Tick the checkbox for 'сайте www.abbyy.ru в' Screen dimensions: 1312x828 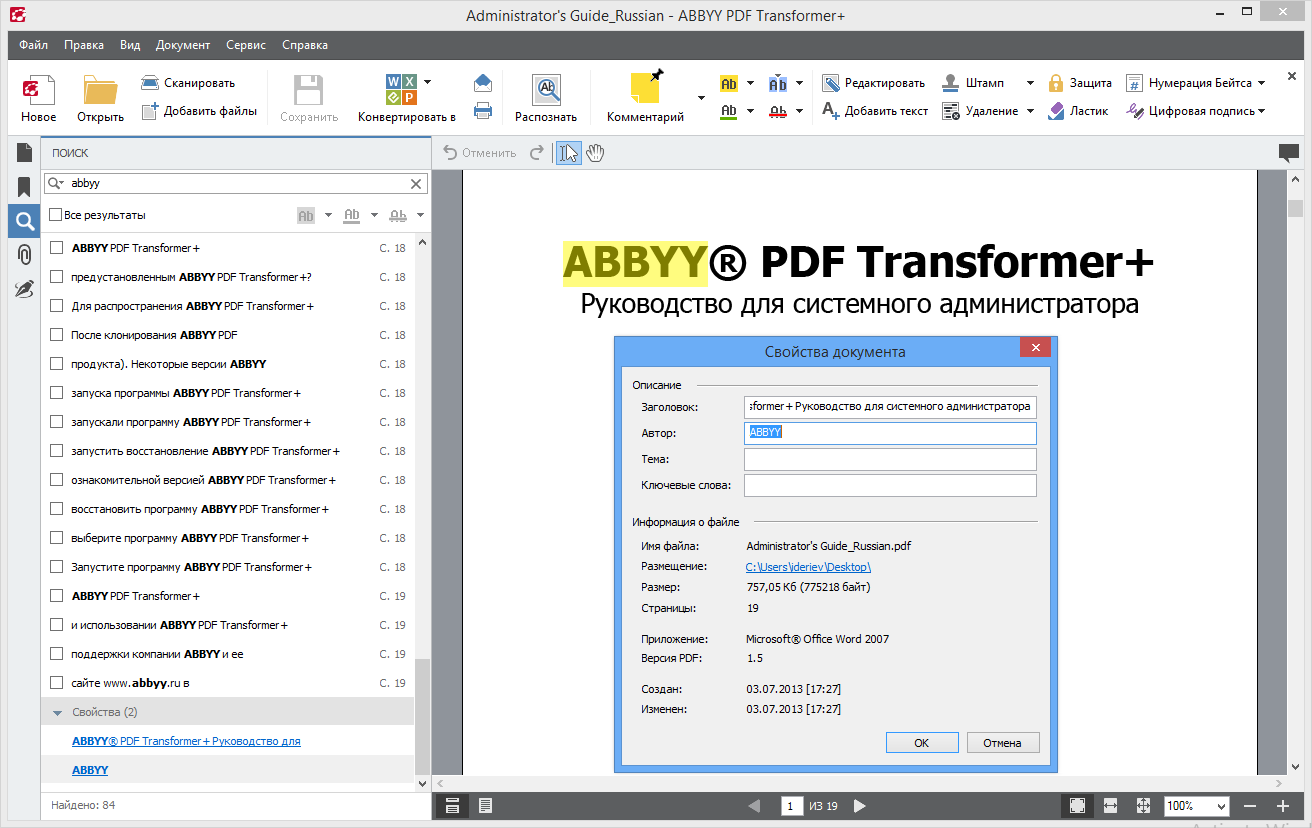tap(57, 683)
